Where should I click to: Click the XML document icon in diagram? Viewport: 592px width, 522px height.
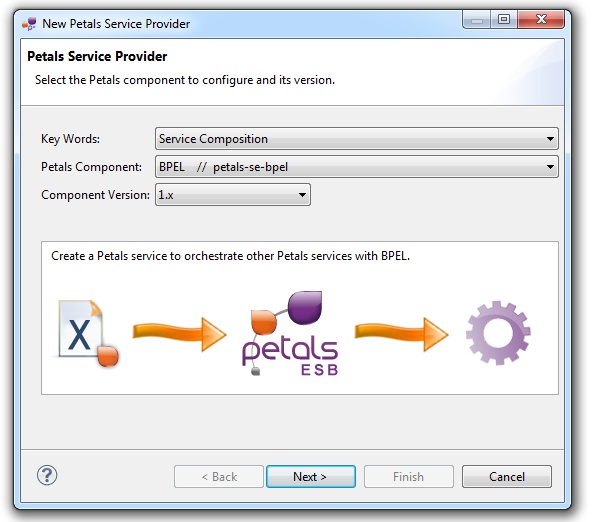click(x=88, y=334)
